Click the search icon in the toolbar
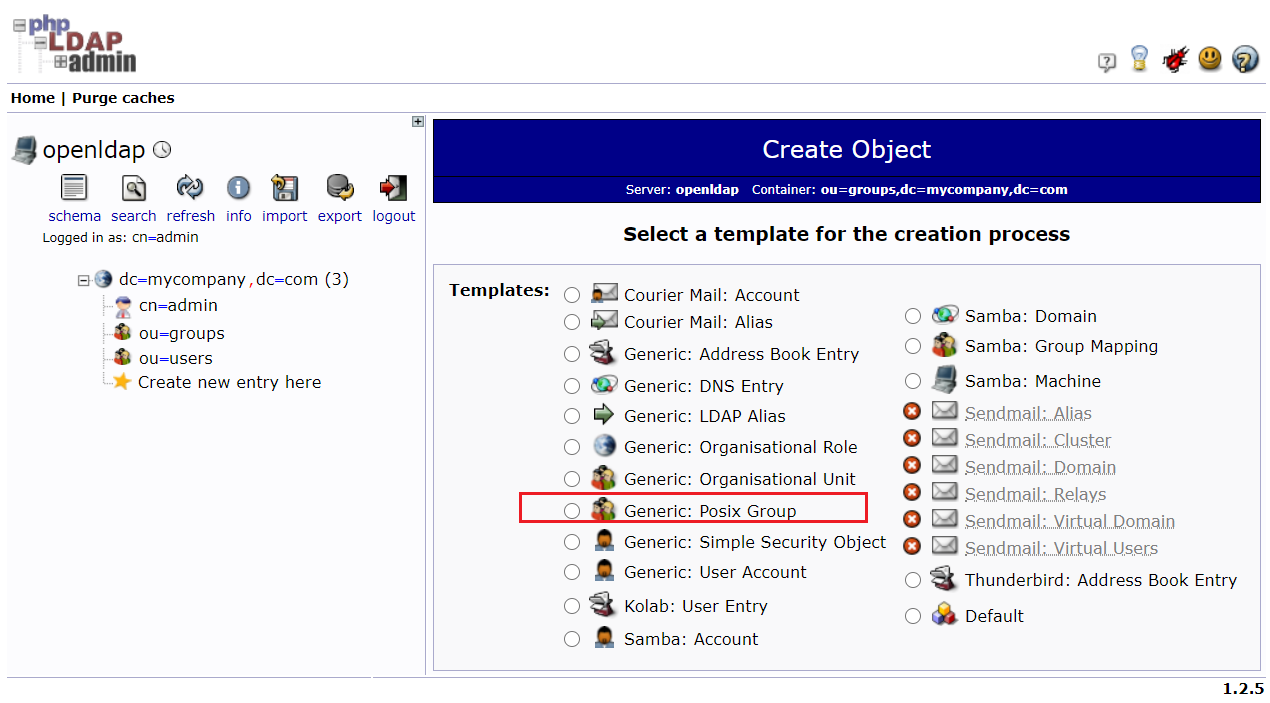 coord(133,190)
